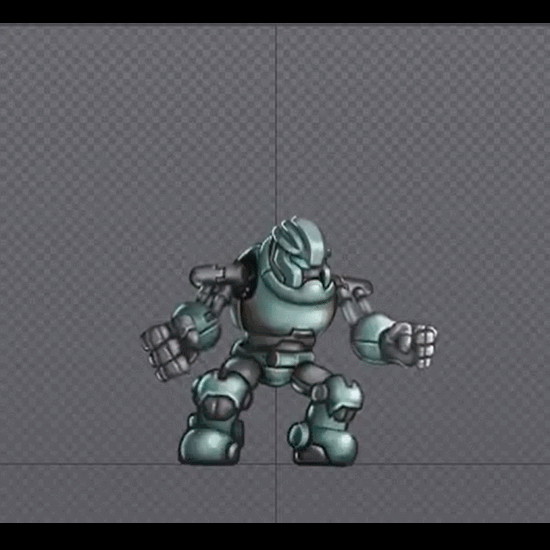Select the robot's right foot boot
This screenshot has width=550, height=550.
click(x=324, y=445)
